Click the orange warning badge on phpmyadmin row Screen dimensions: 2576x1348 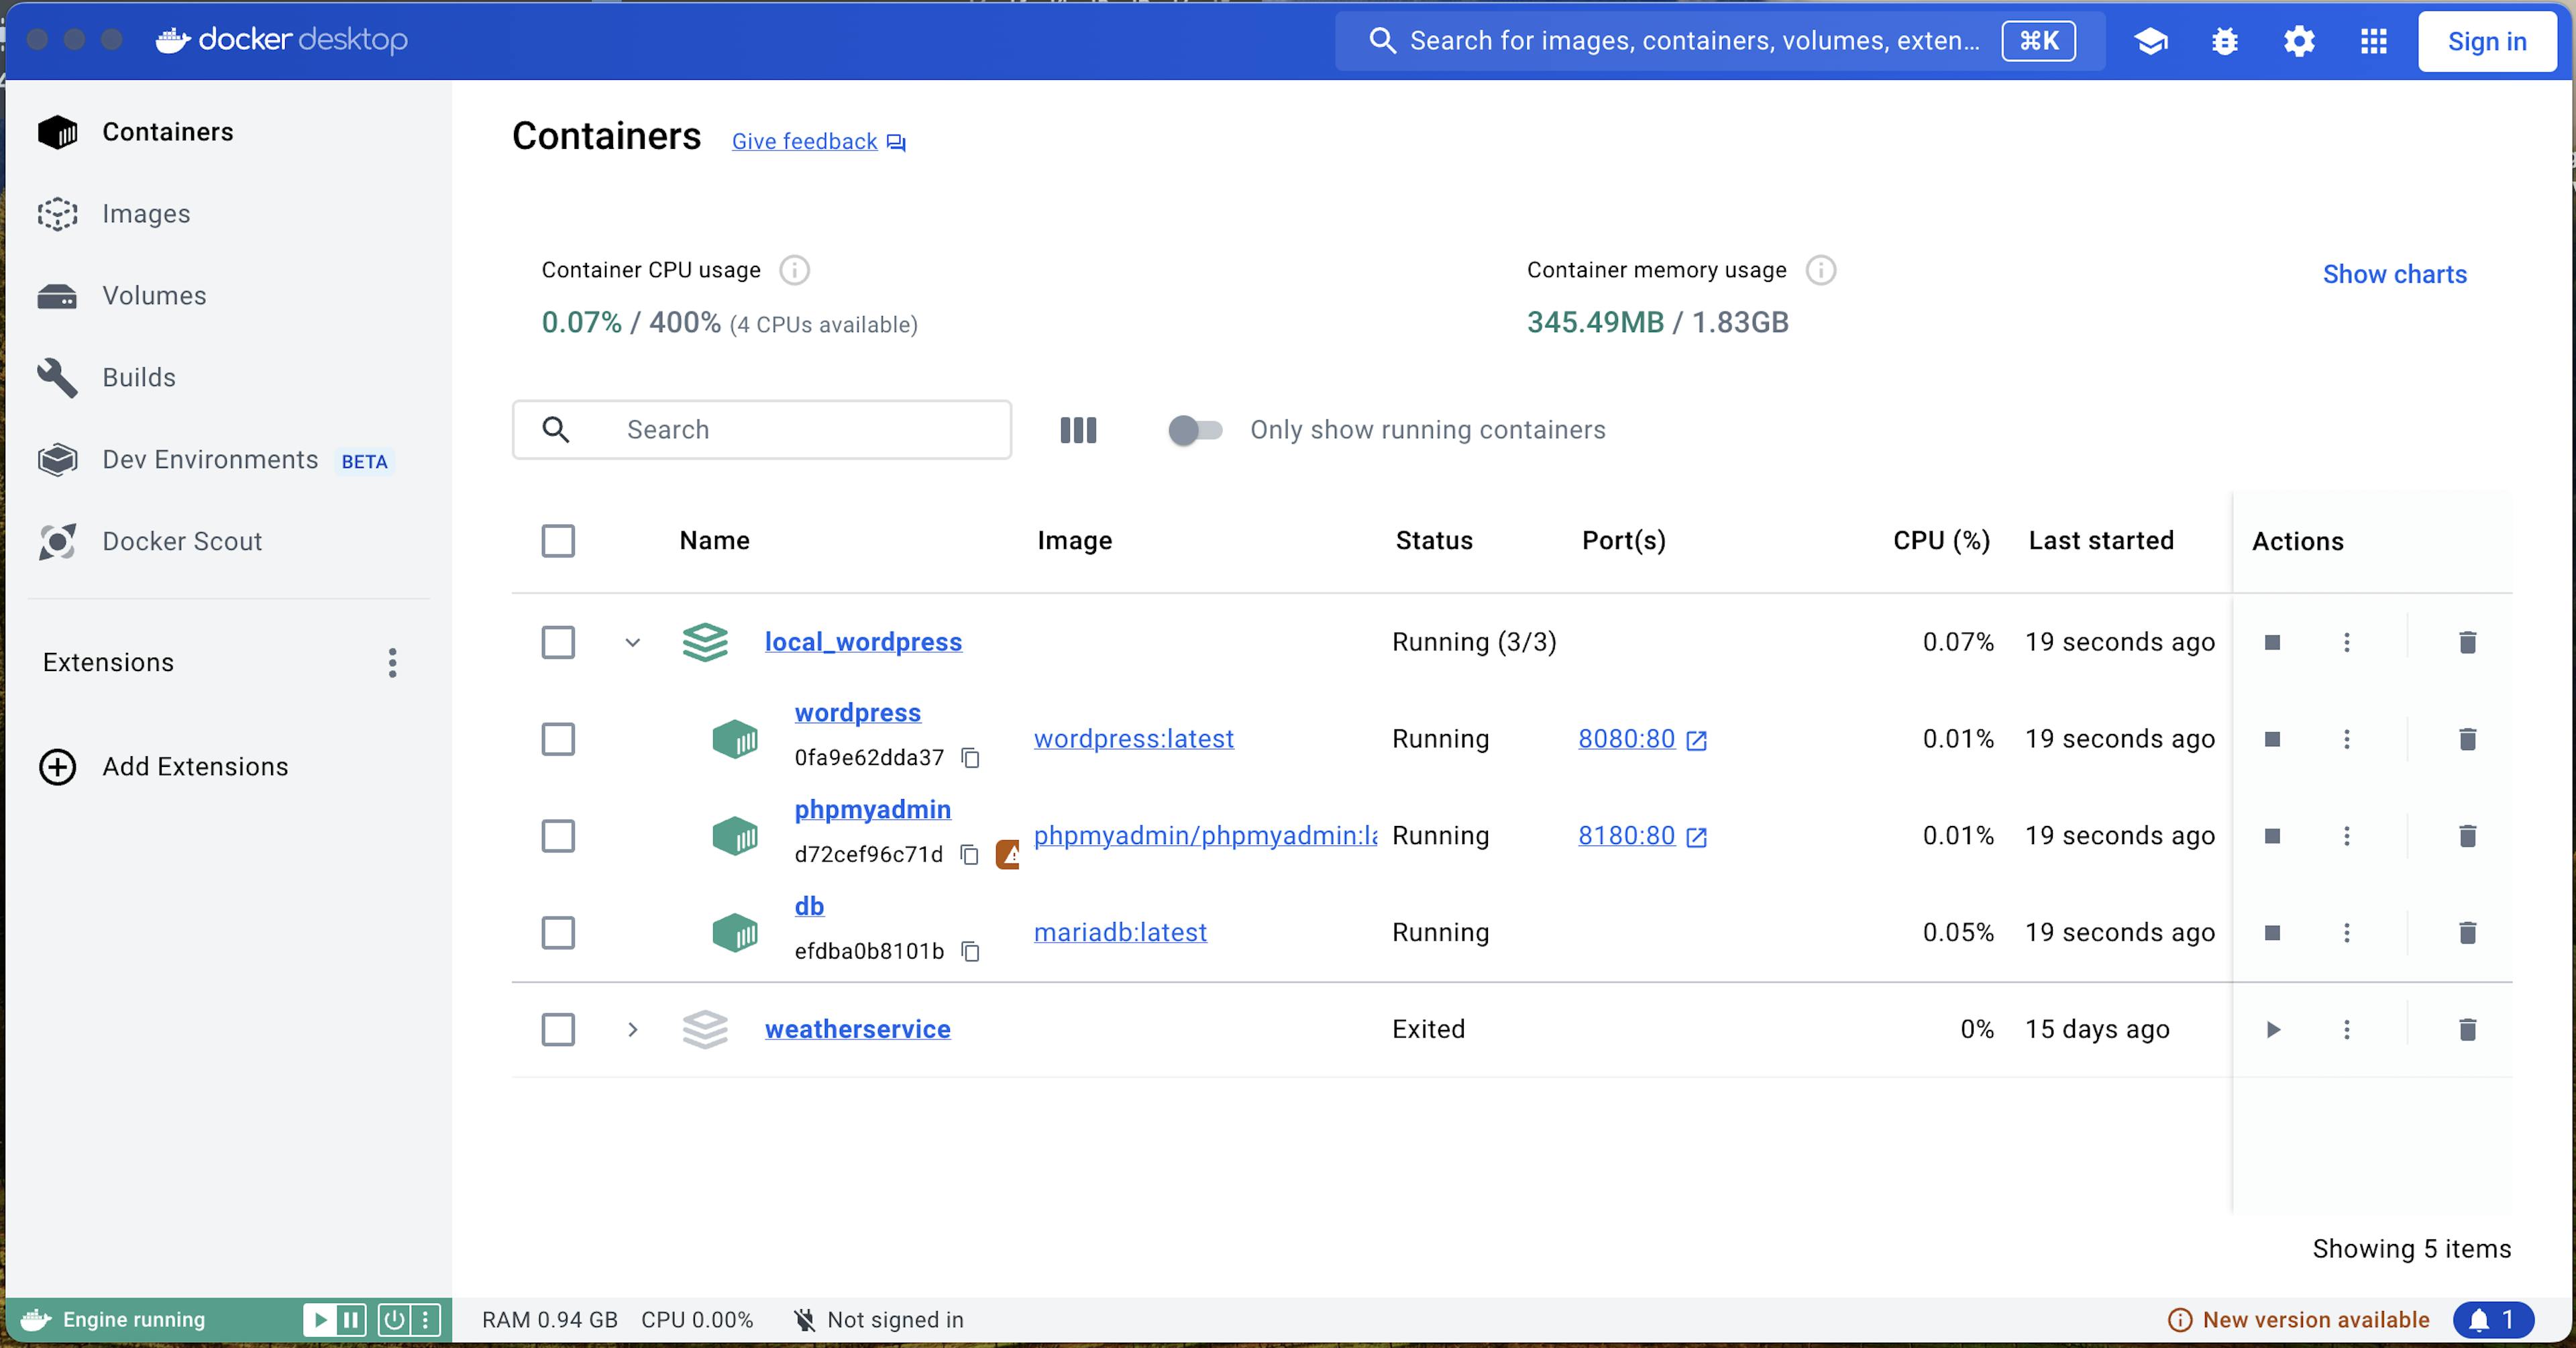click(1008, 855)
